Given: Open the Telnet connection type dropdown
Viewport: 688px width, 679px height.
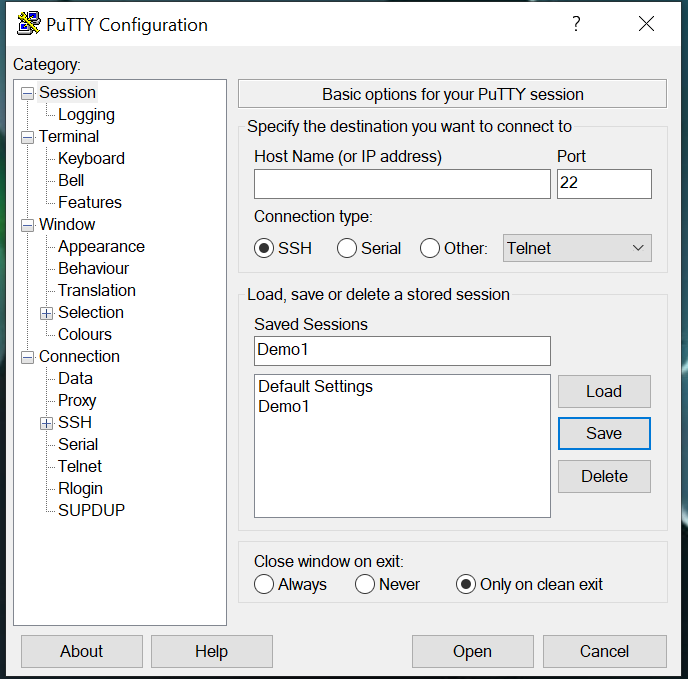Looking at the screenshot, I should (577, 248).
